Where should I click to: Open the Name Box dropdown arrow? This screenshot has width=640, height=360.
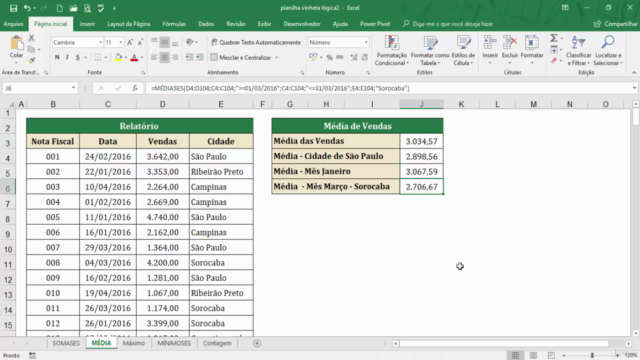(73, 88)
